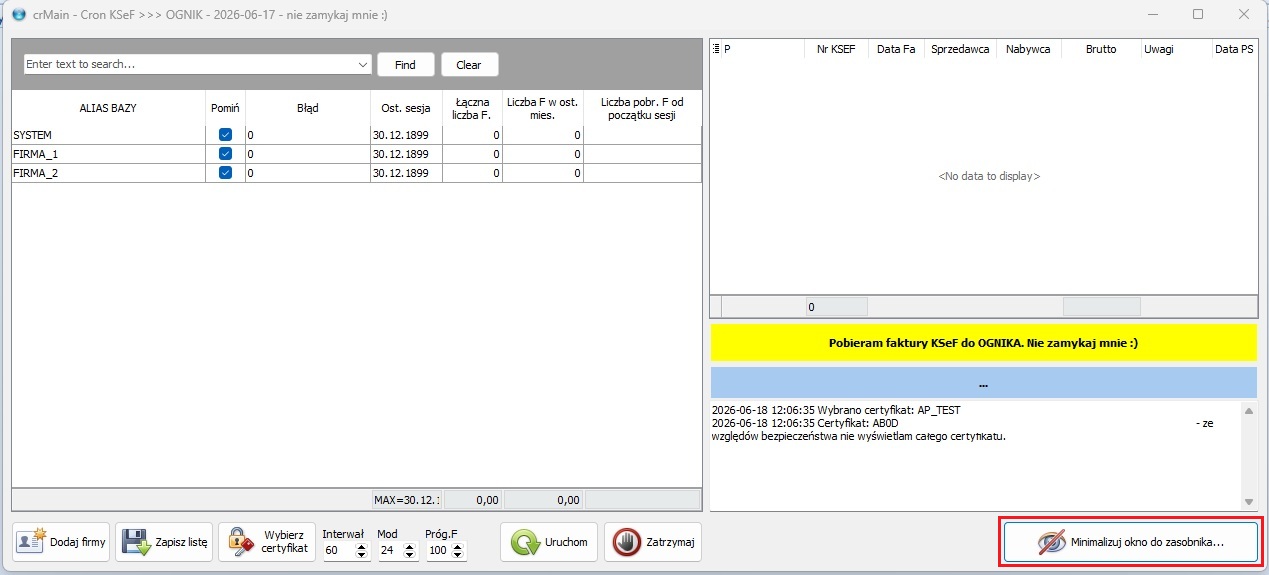Image resolution: width=1269 pixels, height=575 pixels.
Task: Decrease the Próg.F value
Action: pos(459,555)
